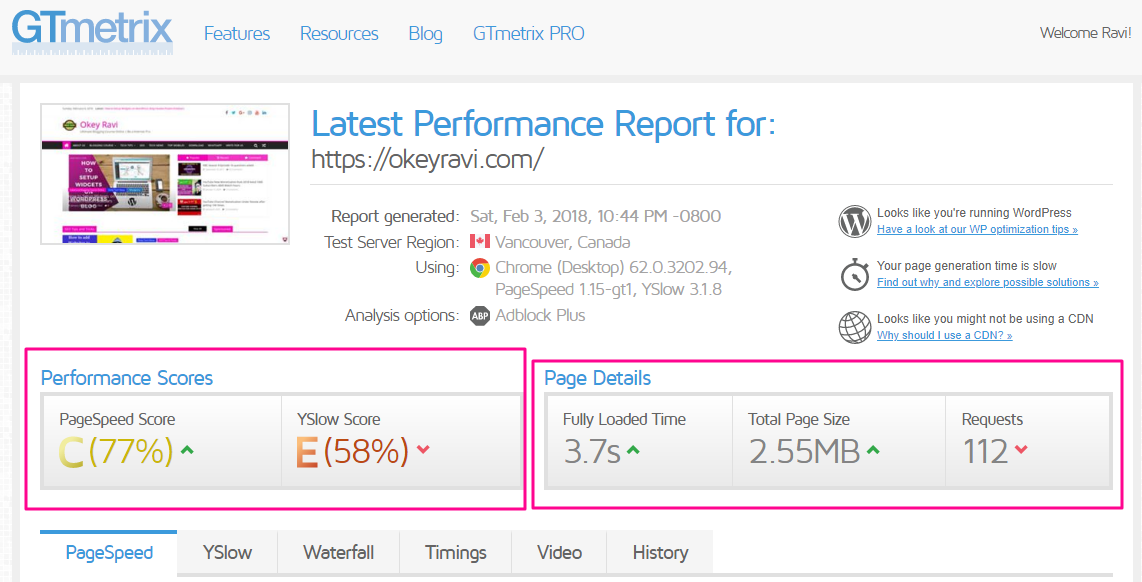Viewport: 1142px width, 582px height.
Task: Click the 'Test Server Region:' label
Action: point(392,242)
